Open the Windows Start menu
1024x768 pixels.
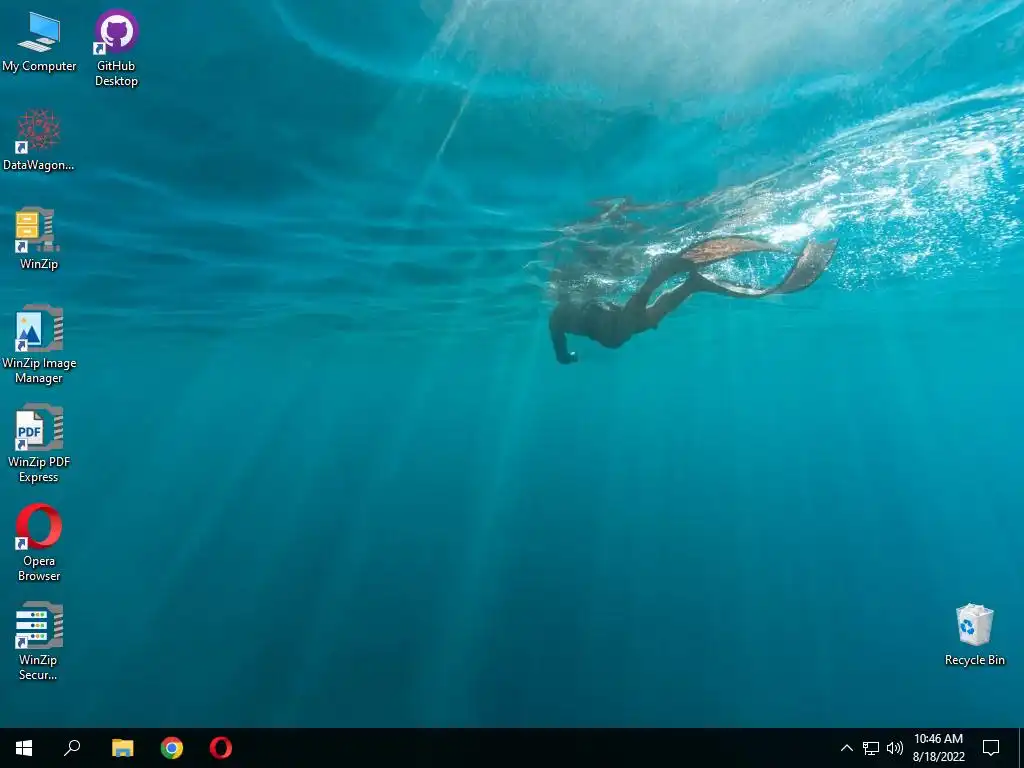point(24,748)
